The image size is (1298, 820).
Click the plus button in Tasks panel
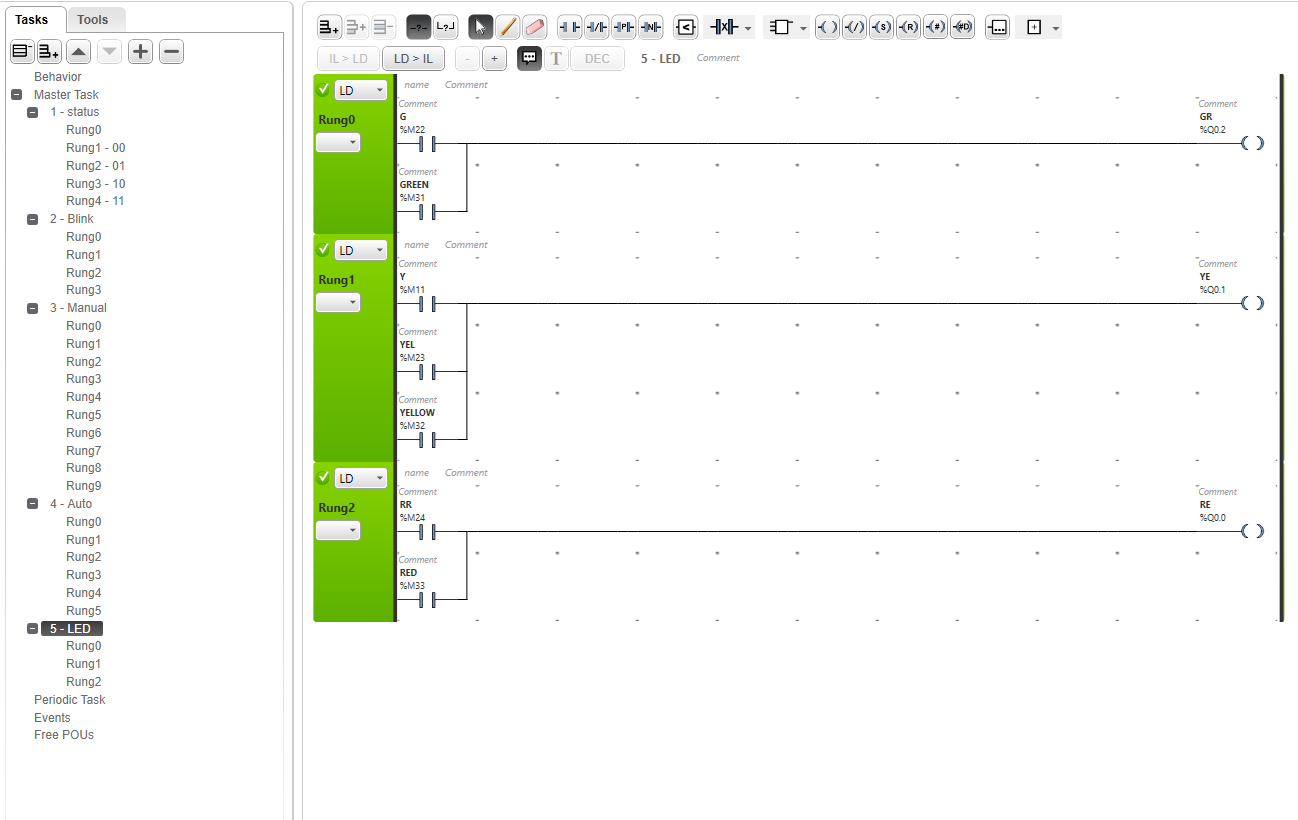click(x=141, y=52)
